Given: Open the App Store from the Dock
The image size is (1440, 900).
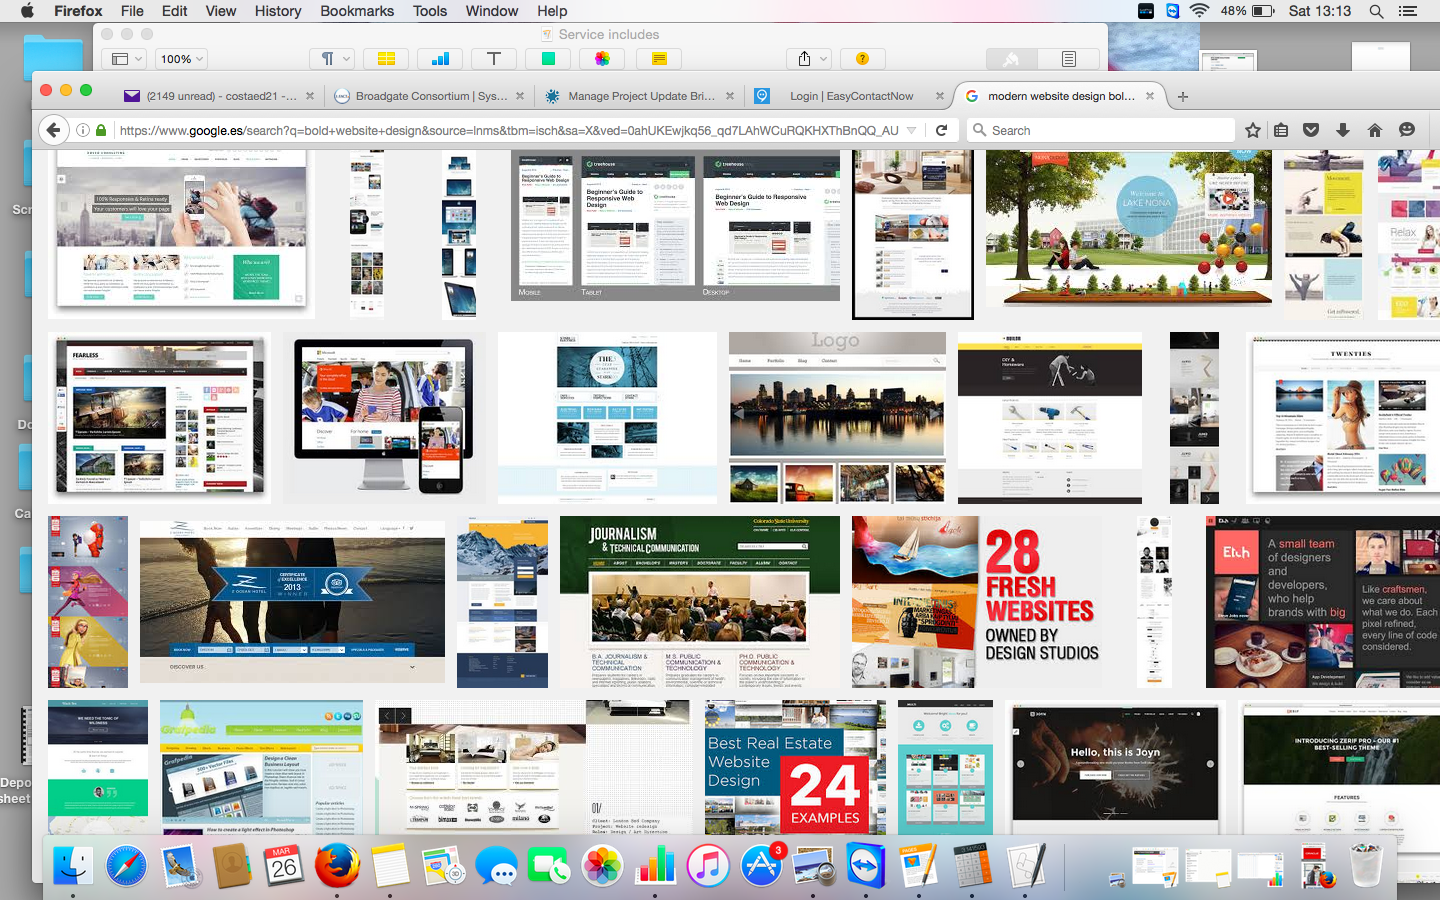Looking at the screenshot, I should coord(761,865).
